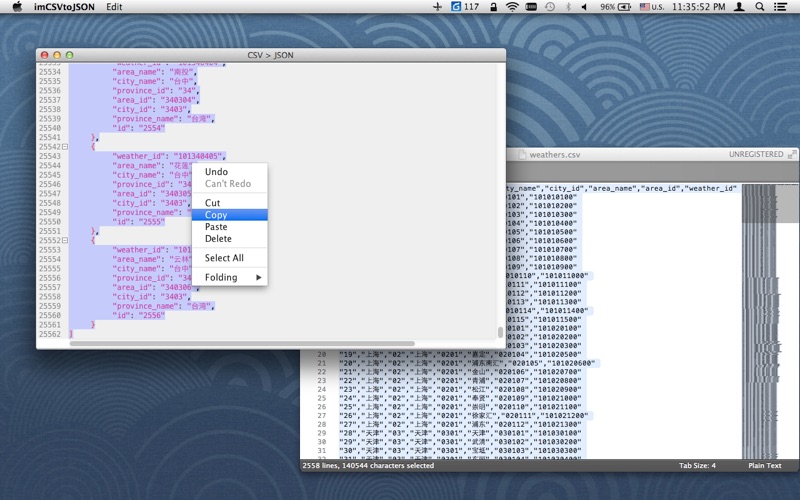
Task: Click the "province_id": "34" line at 25536
Action: (x=156, y=91)
